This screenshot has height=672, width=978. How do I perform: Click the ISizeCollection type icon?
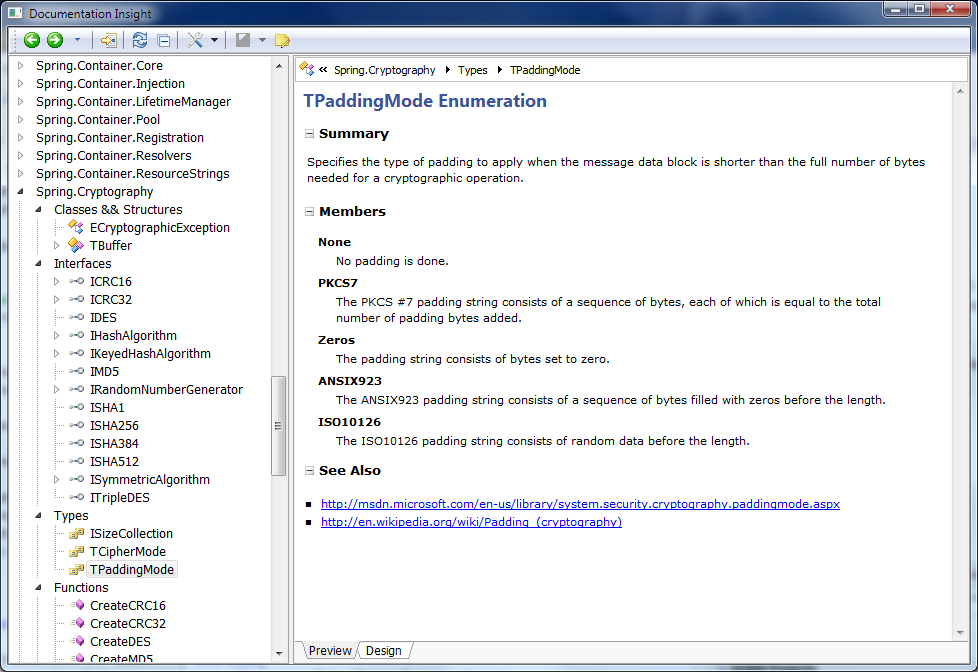[76, 533]
